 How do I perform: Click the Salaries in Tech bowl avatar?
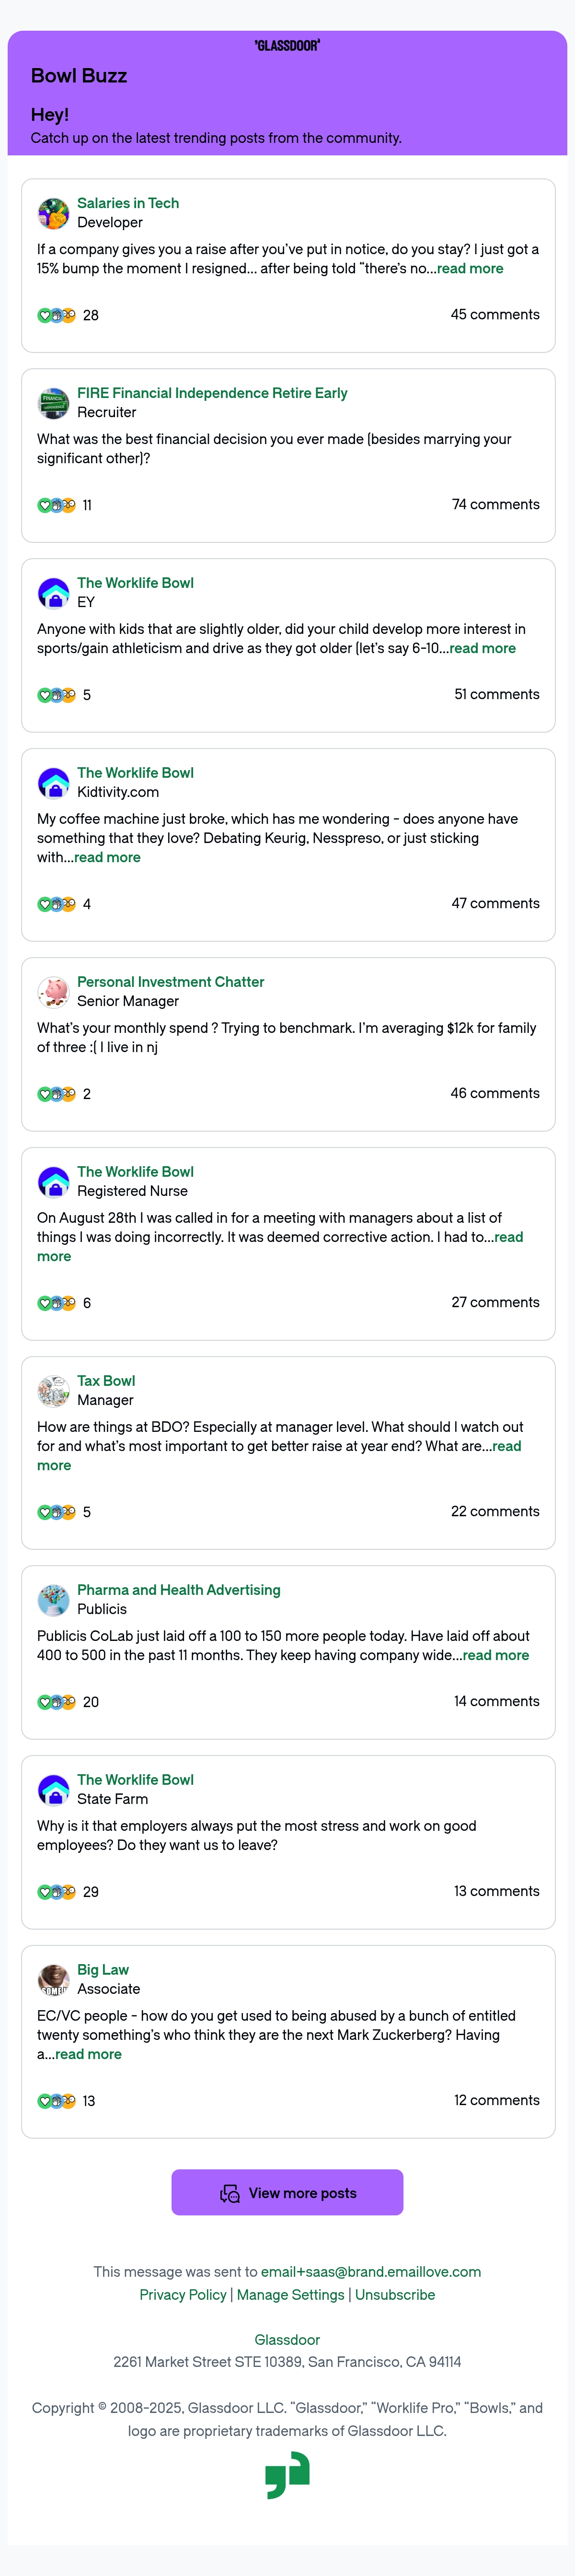click(53, 213)
